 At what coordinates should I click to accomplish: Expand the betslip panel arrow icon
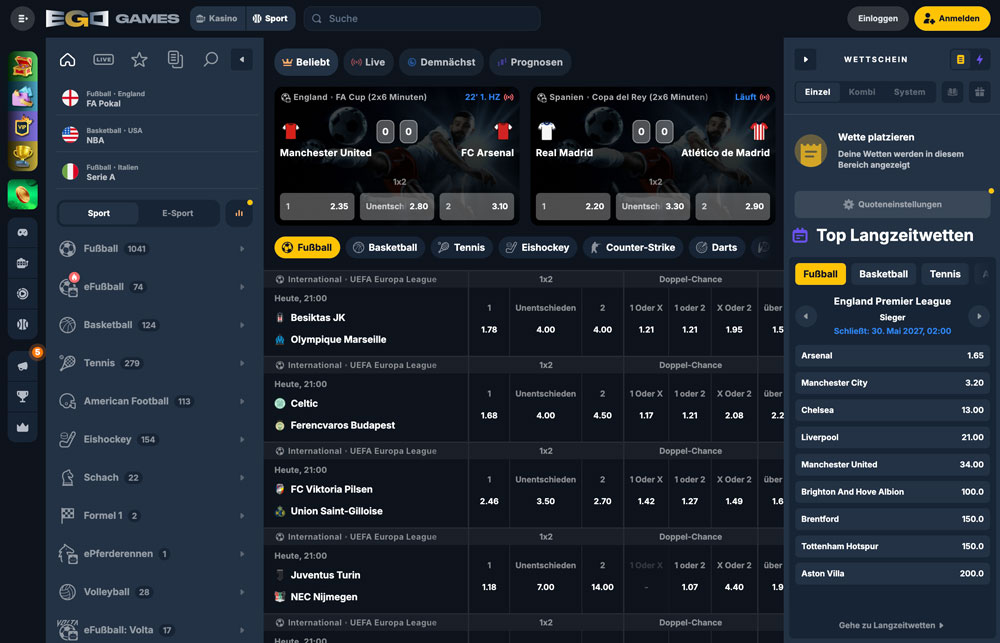[x=805, y=59]
